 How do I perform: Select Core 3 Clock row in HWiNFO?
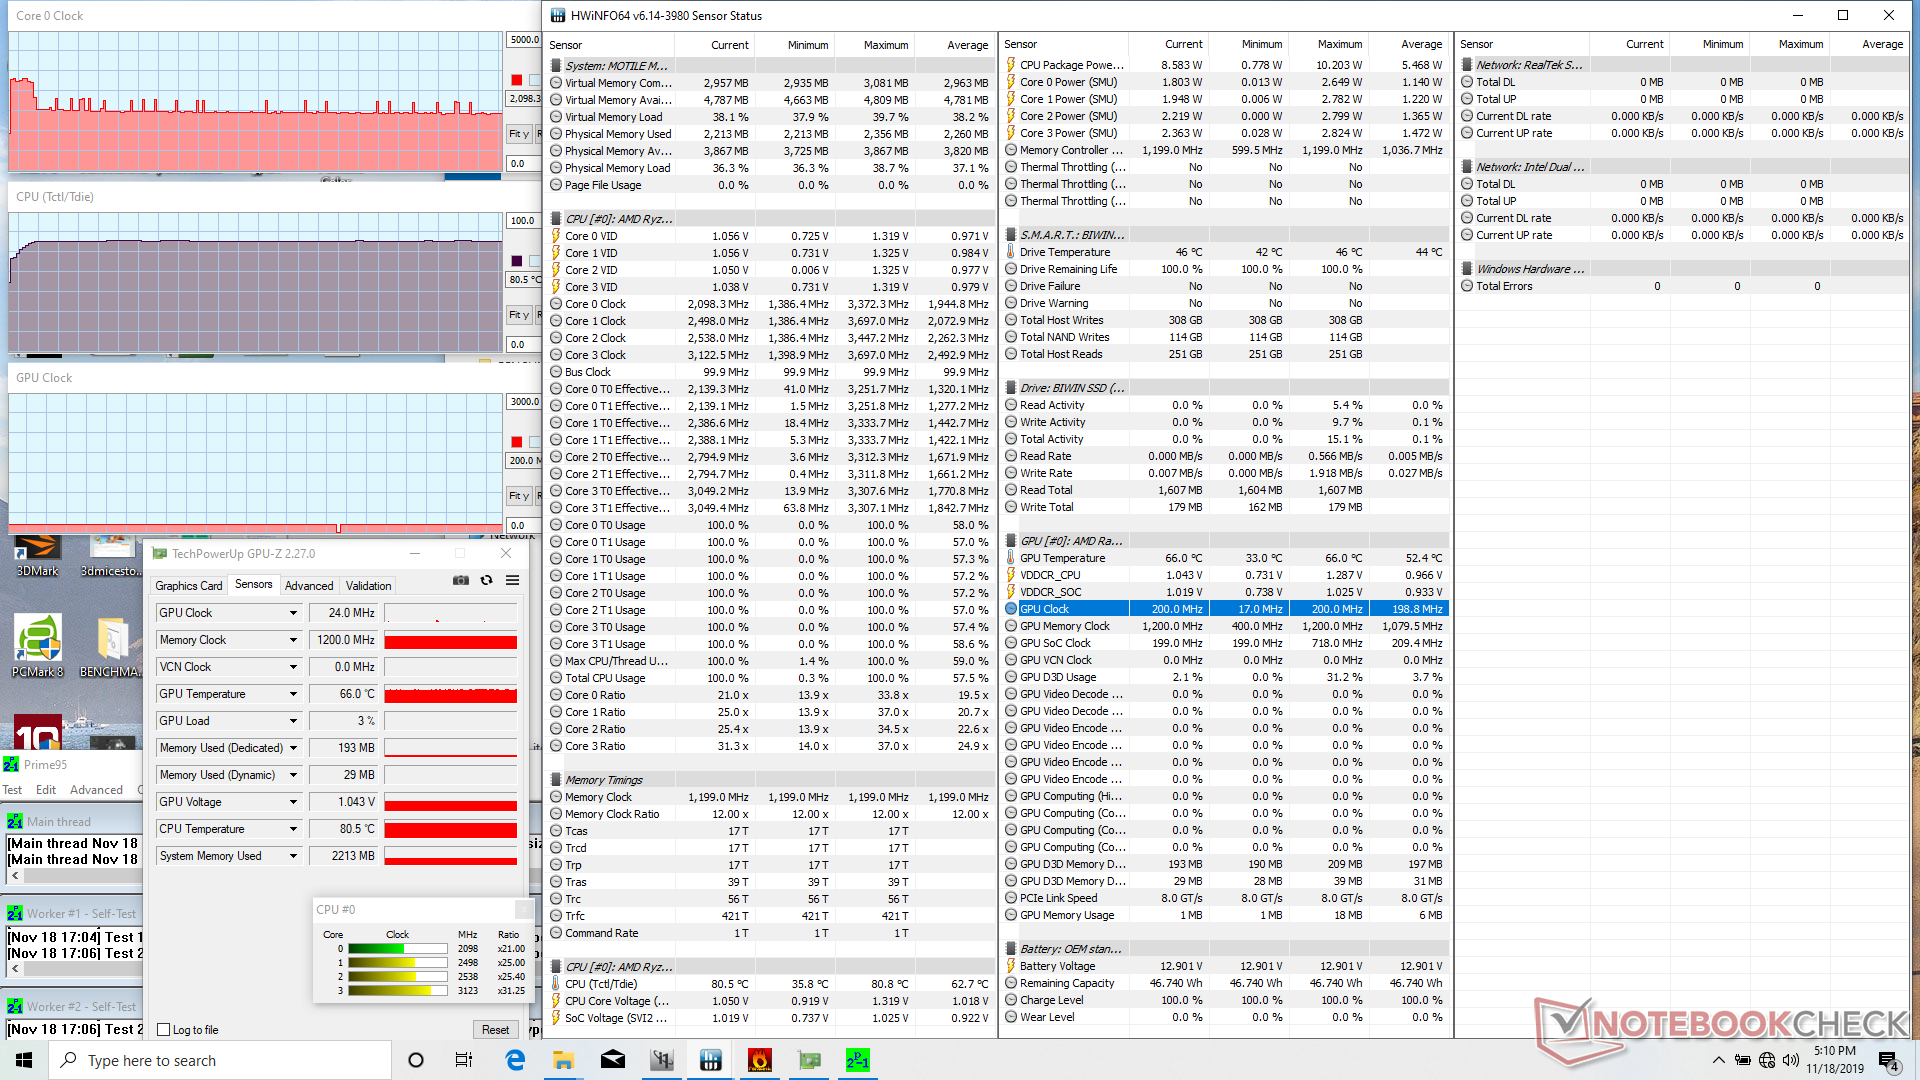coord(770,355)
